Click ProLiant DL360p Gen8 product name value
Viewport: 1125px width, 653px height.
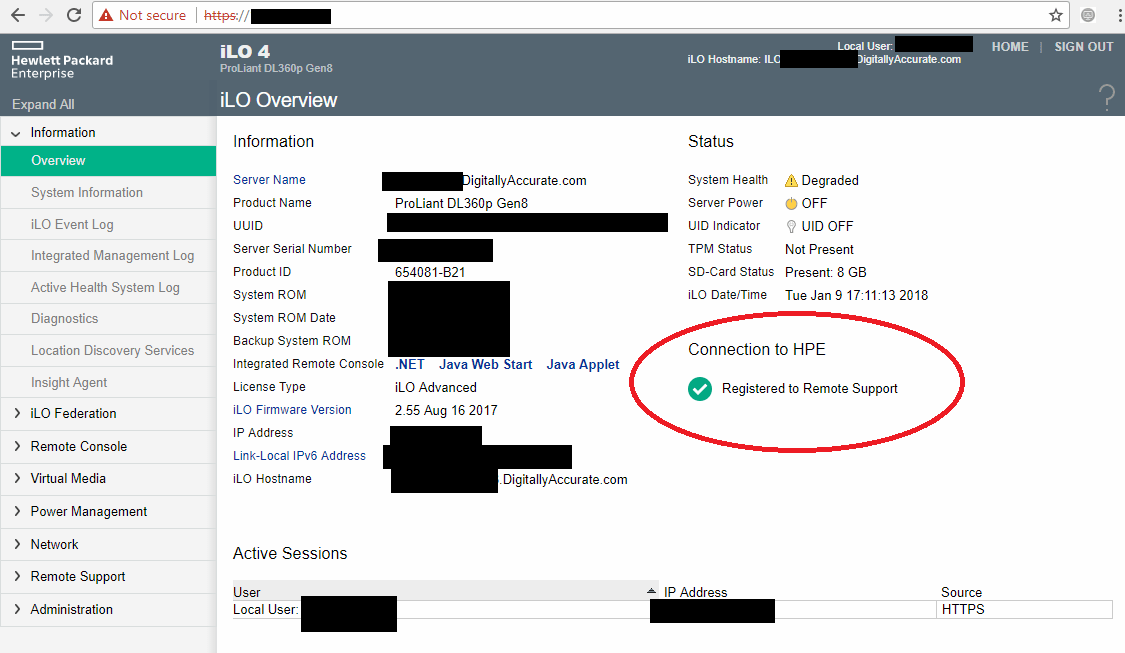coord(461,203)
